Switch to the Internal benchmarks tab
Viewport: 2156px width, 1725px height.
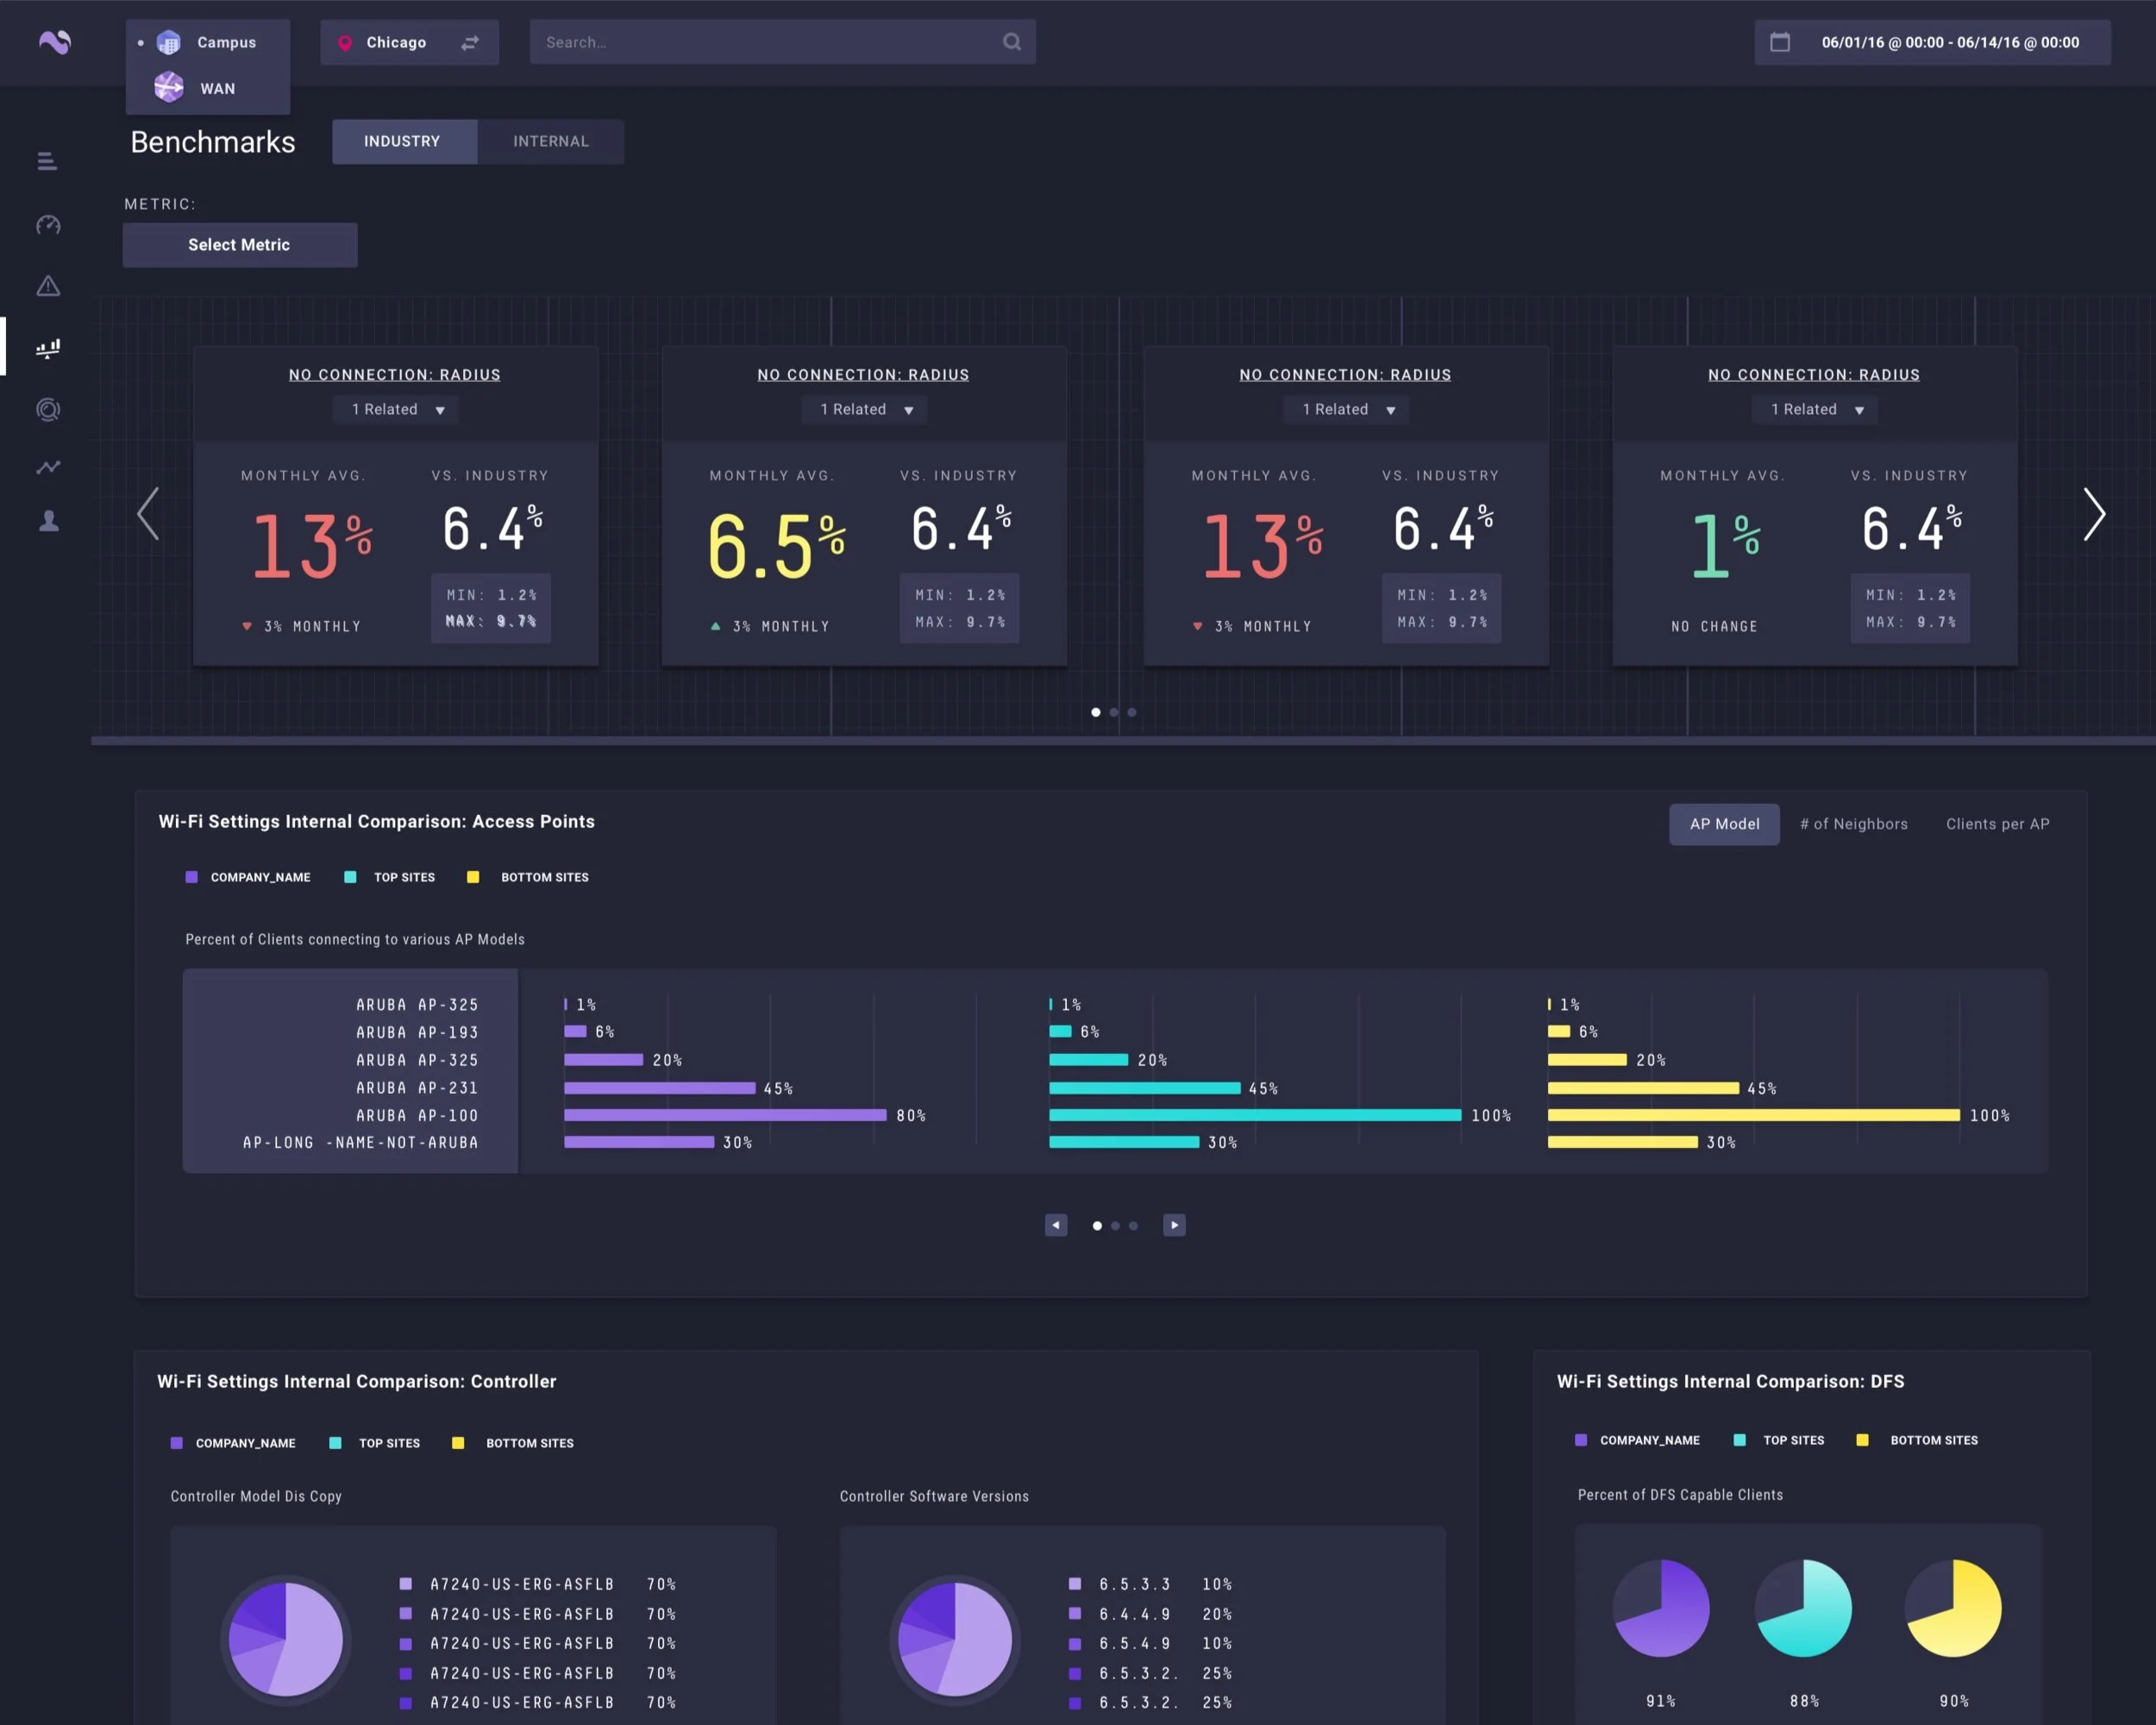[x=551, y=141]
